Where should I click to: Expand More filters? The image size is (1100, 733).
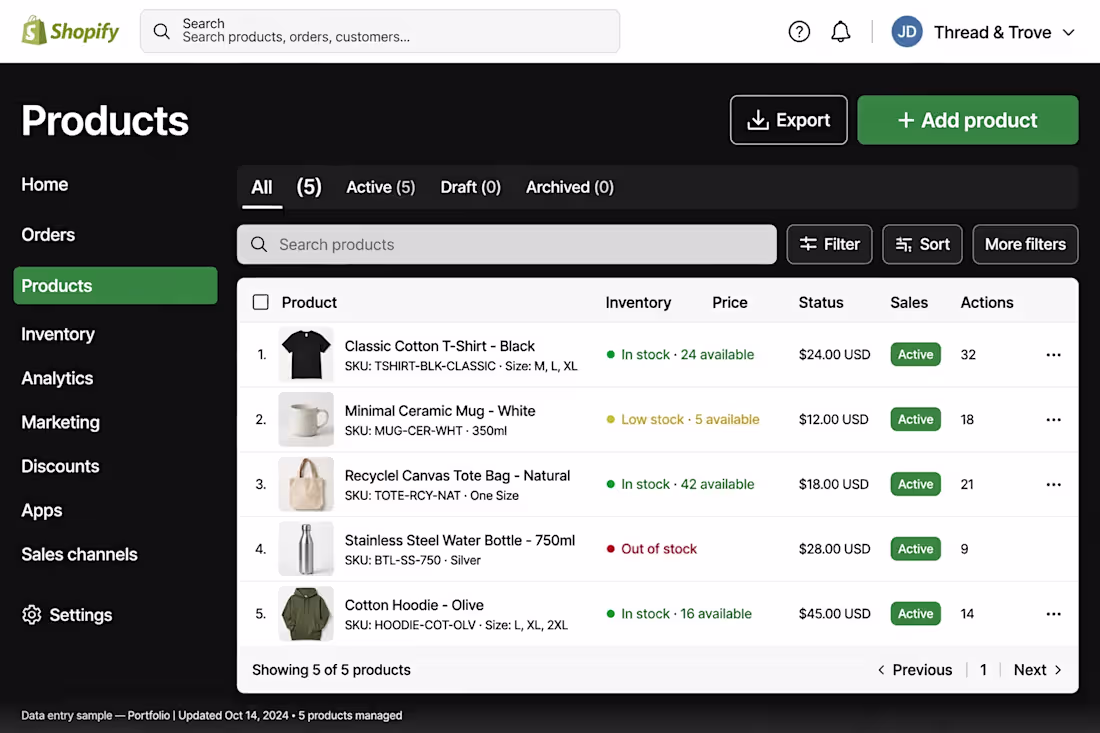point(1025,244)
